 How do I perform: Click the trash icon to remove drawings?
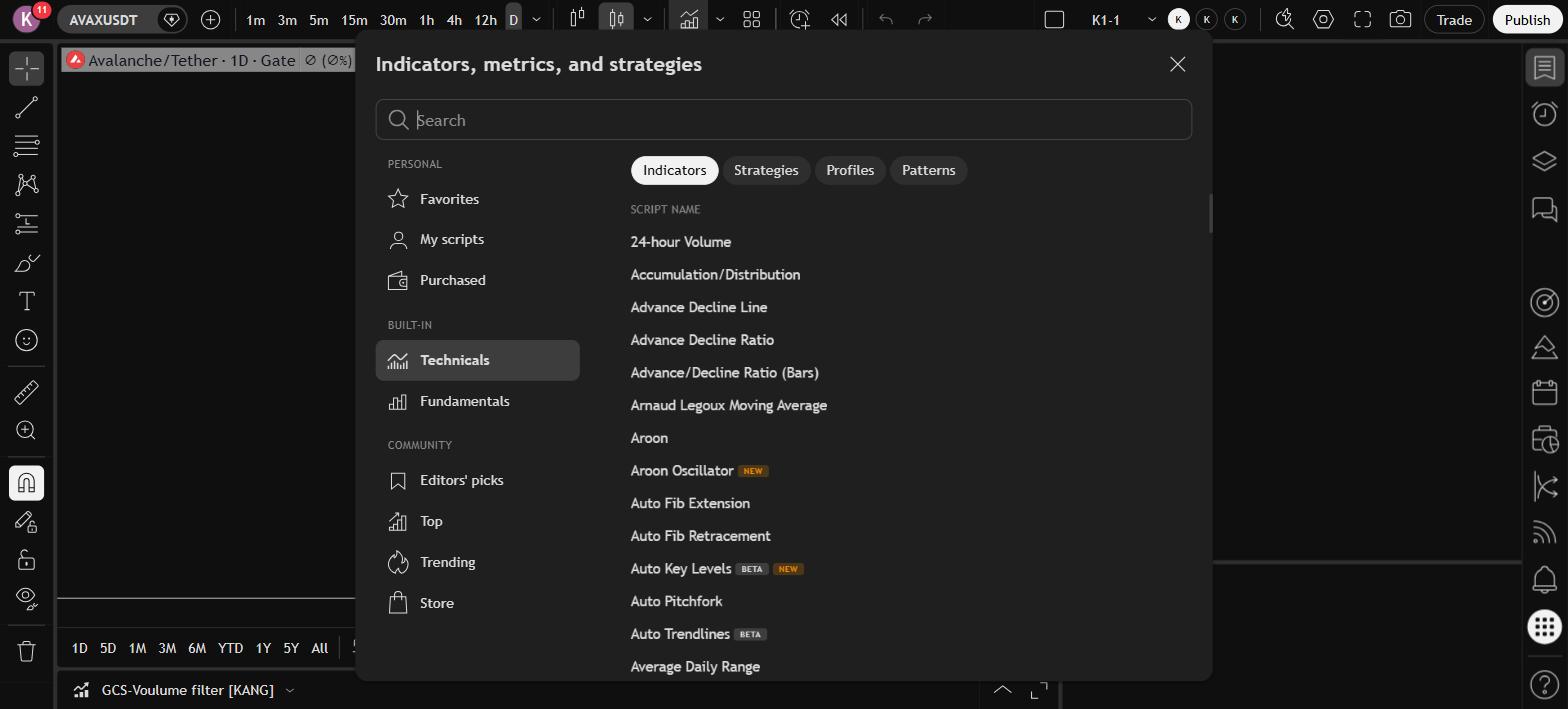[x=26, y=651]
